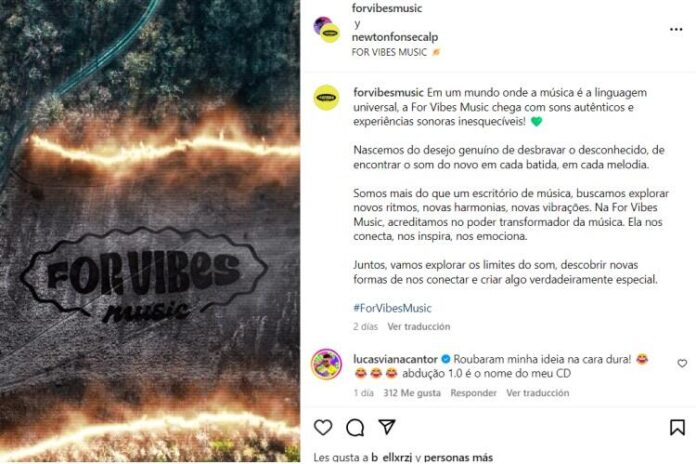Open lucasvianacantor's profile picture

[327, 364]
